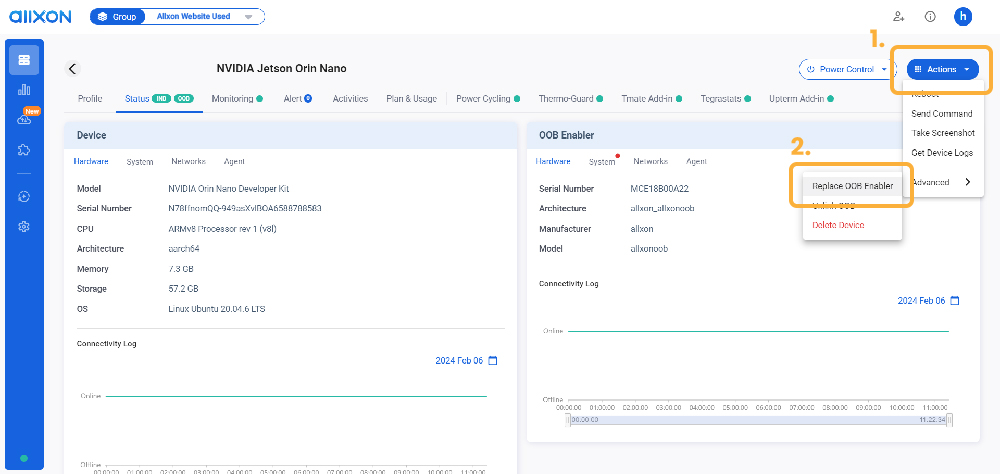The height and width of the screenshot is (474, 1000).
Task: Choose Send Command from Actions menu
Action: click(x=941, y=114)
